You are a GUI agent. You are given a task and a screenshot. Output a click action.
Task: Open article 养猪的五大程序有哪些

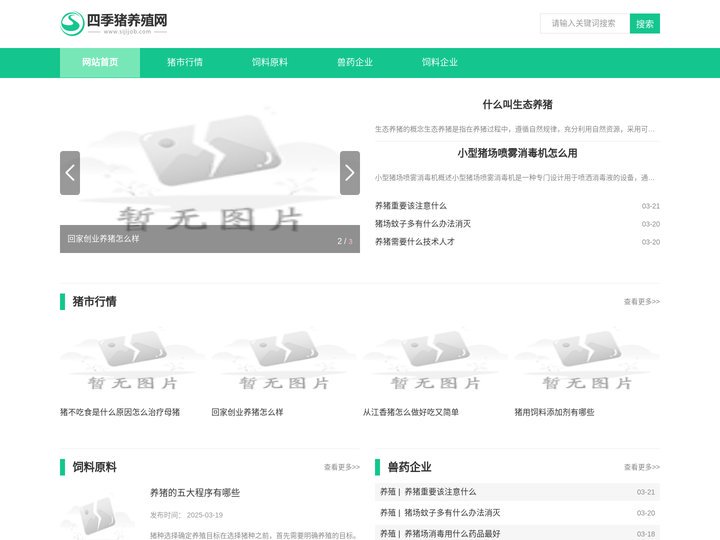tap(195, 493)
